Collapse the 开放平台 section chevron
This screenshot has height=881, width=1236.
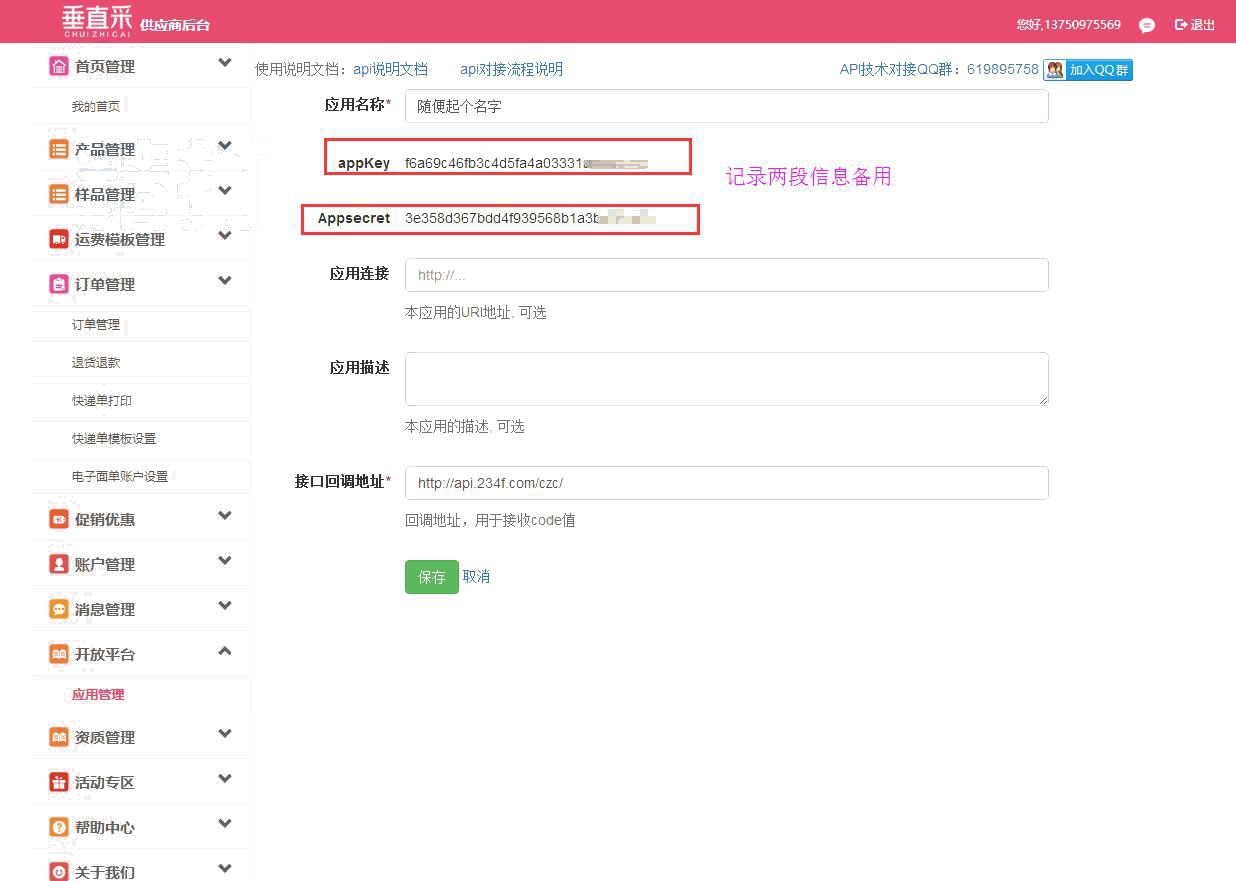coord(225,651)
